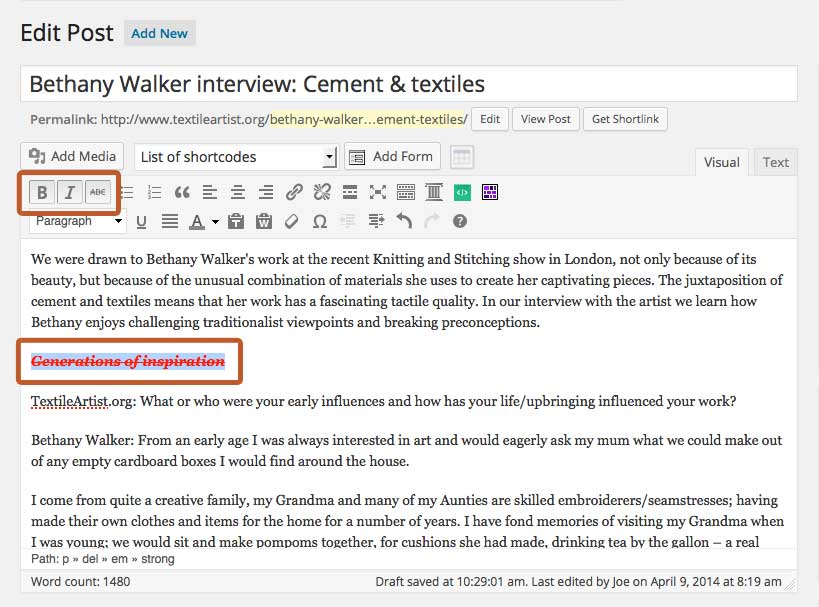Toggle strikethrough with the ABC button
The image size is (819, 607).
[x=98, y=192]
